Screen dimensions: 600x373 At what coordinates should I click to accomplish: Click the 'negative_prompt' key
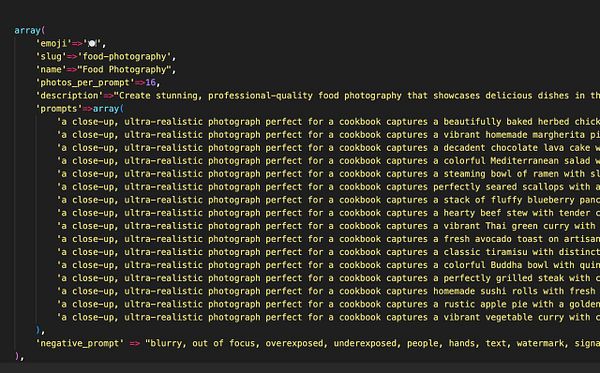tap(80, 343)
